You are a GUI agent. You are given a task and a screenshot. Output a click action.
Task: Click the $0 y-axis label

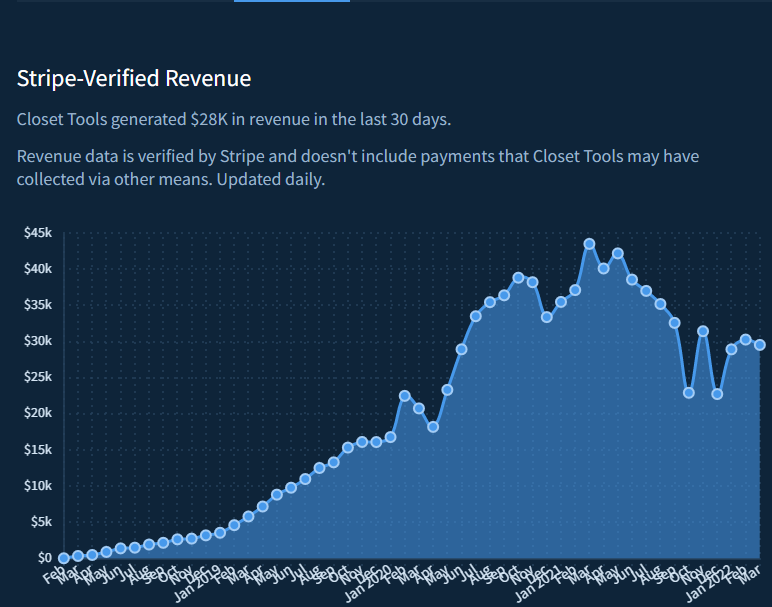pyautogui.click(x=44, y=557)
